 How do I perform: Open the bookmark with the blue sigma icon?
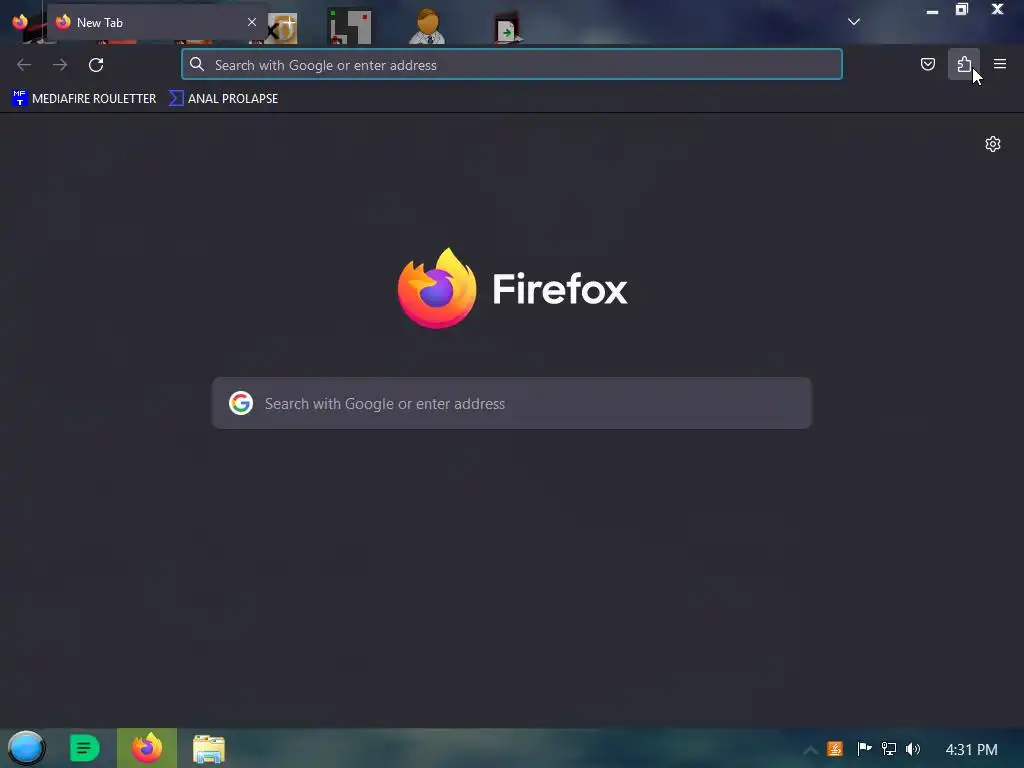pyautogui.click(x=223, y=99)
